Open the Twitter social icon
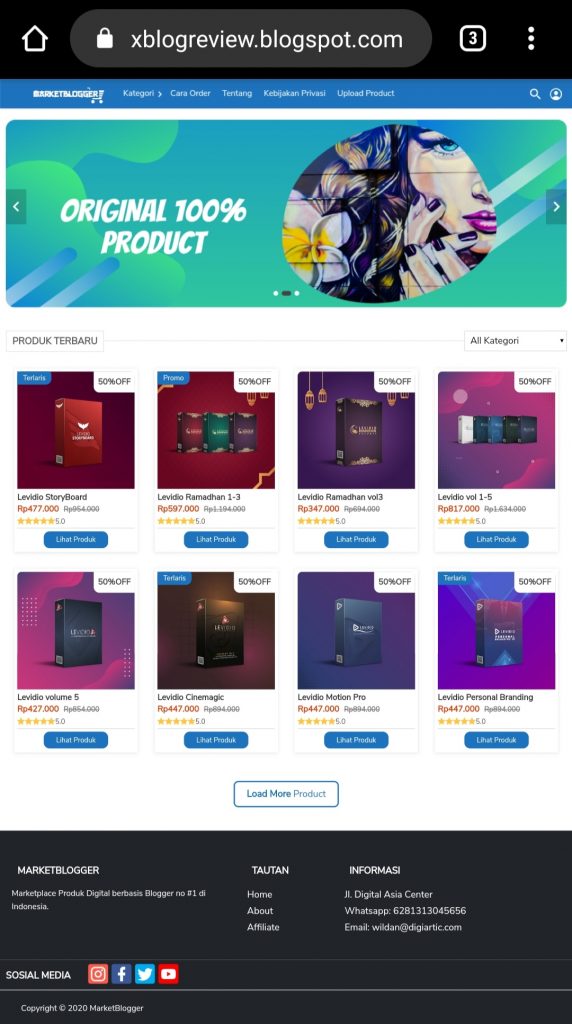 (145, 974)
